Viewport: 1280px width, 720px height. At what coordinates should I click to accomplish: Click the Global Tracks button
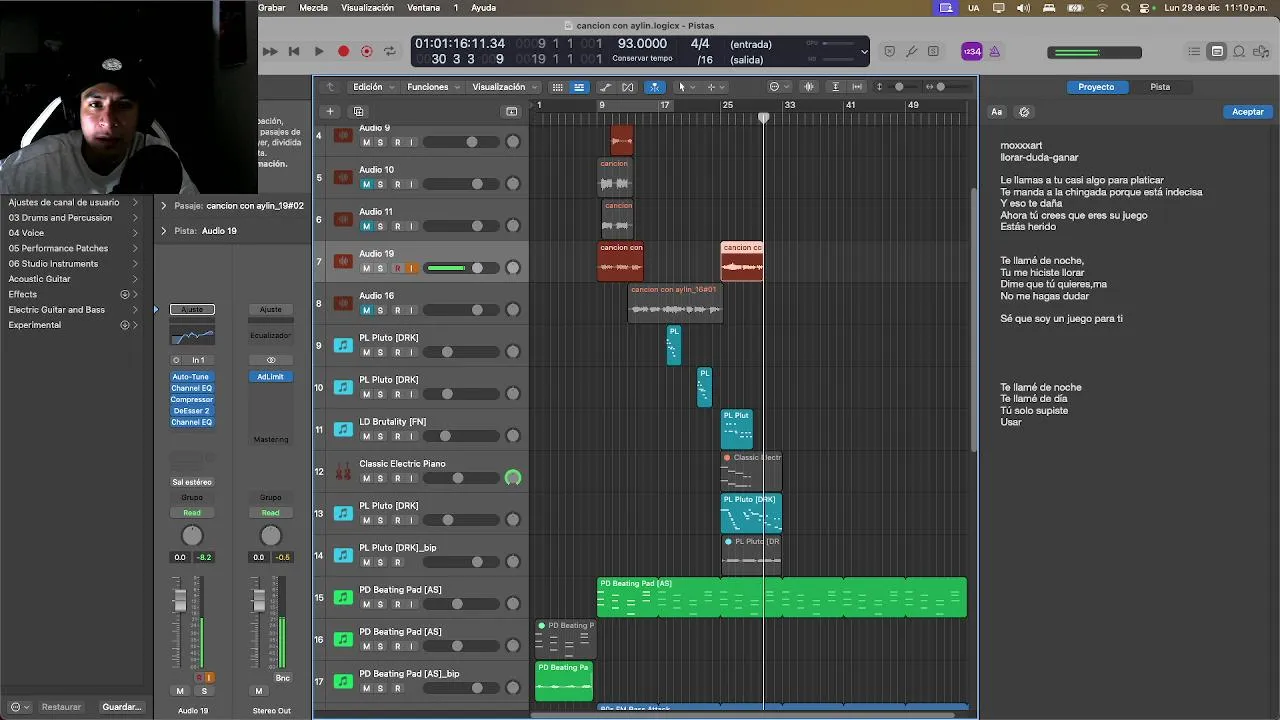pyautogui.click(x=512, y=111)
